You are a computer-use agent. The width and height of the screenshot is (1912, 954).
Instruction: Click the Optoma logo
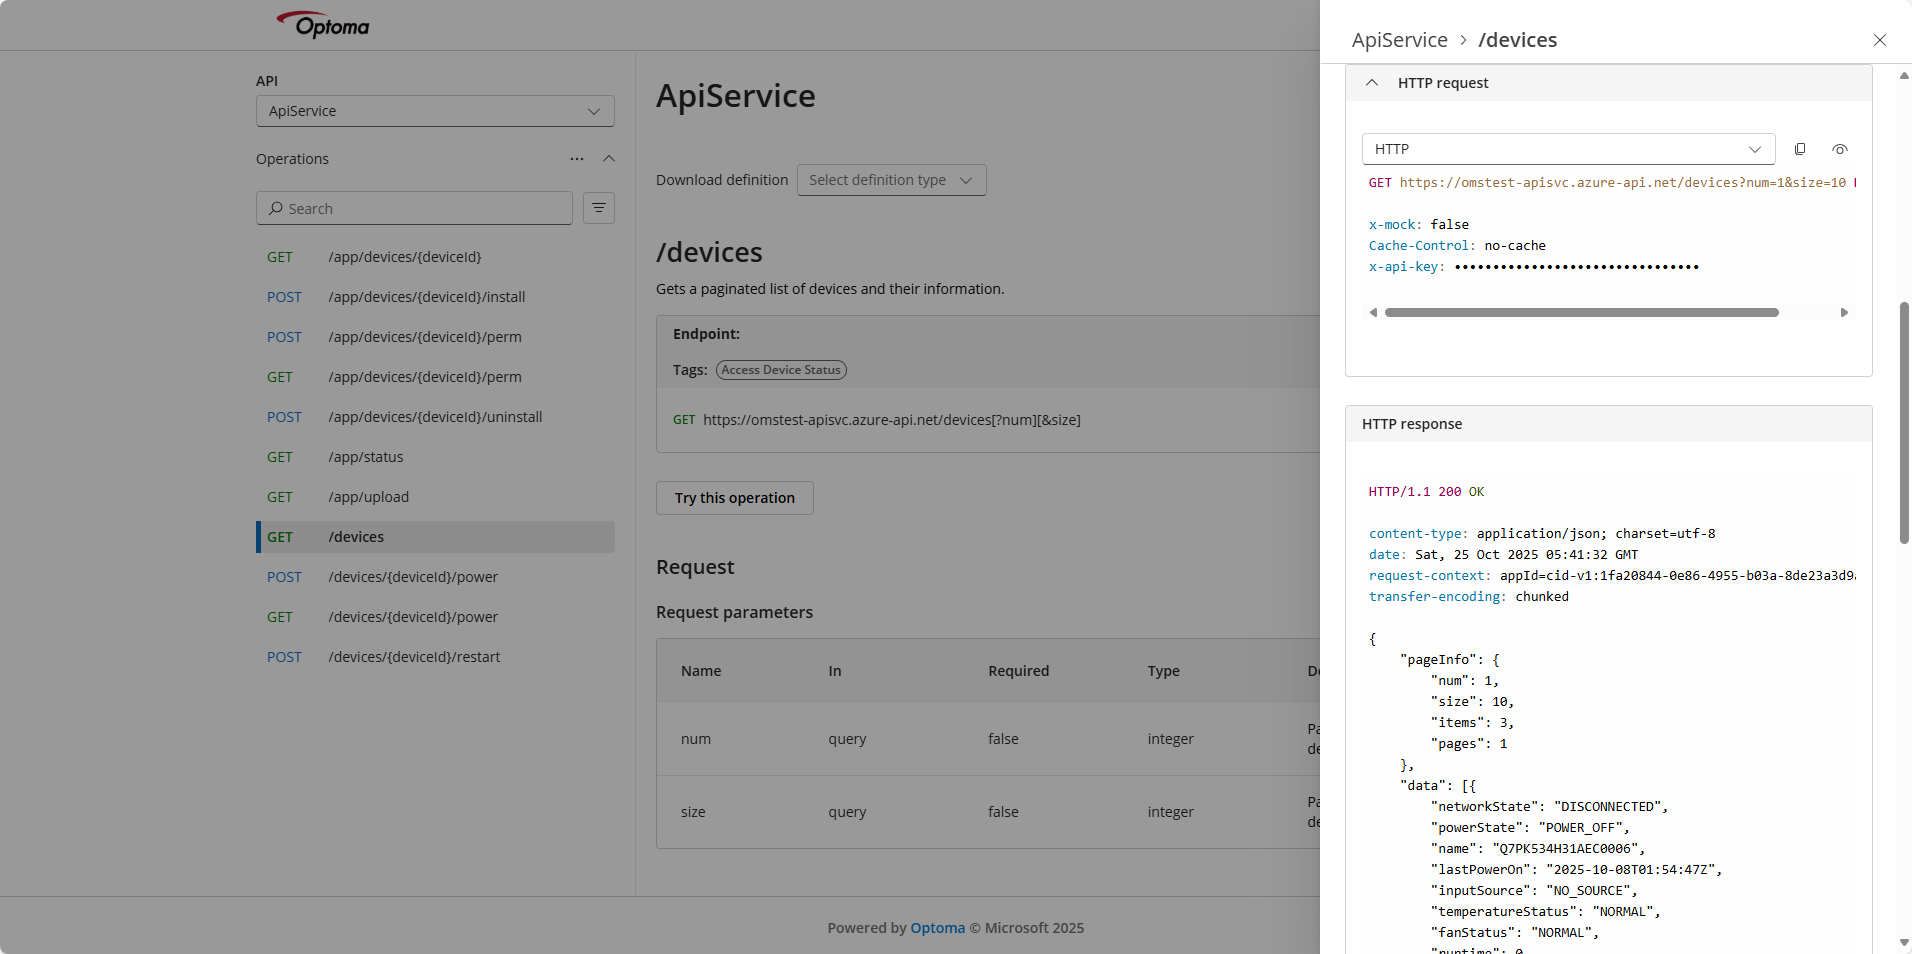point(323,25)
